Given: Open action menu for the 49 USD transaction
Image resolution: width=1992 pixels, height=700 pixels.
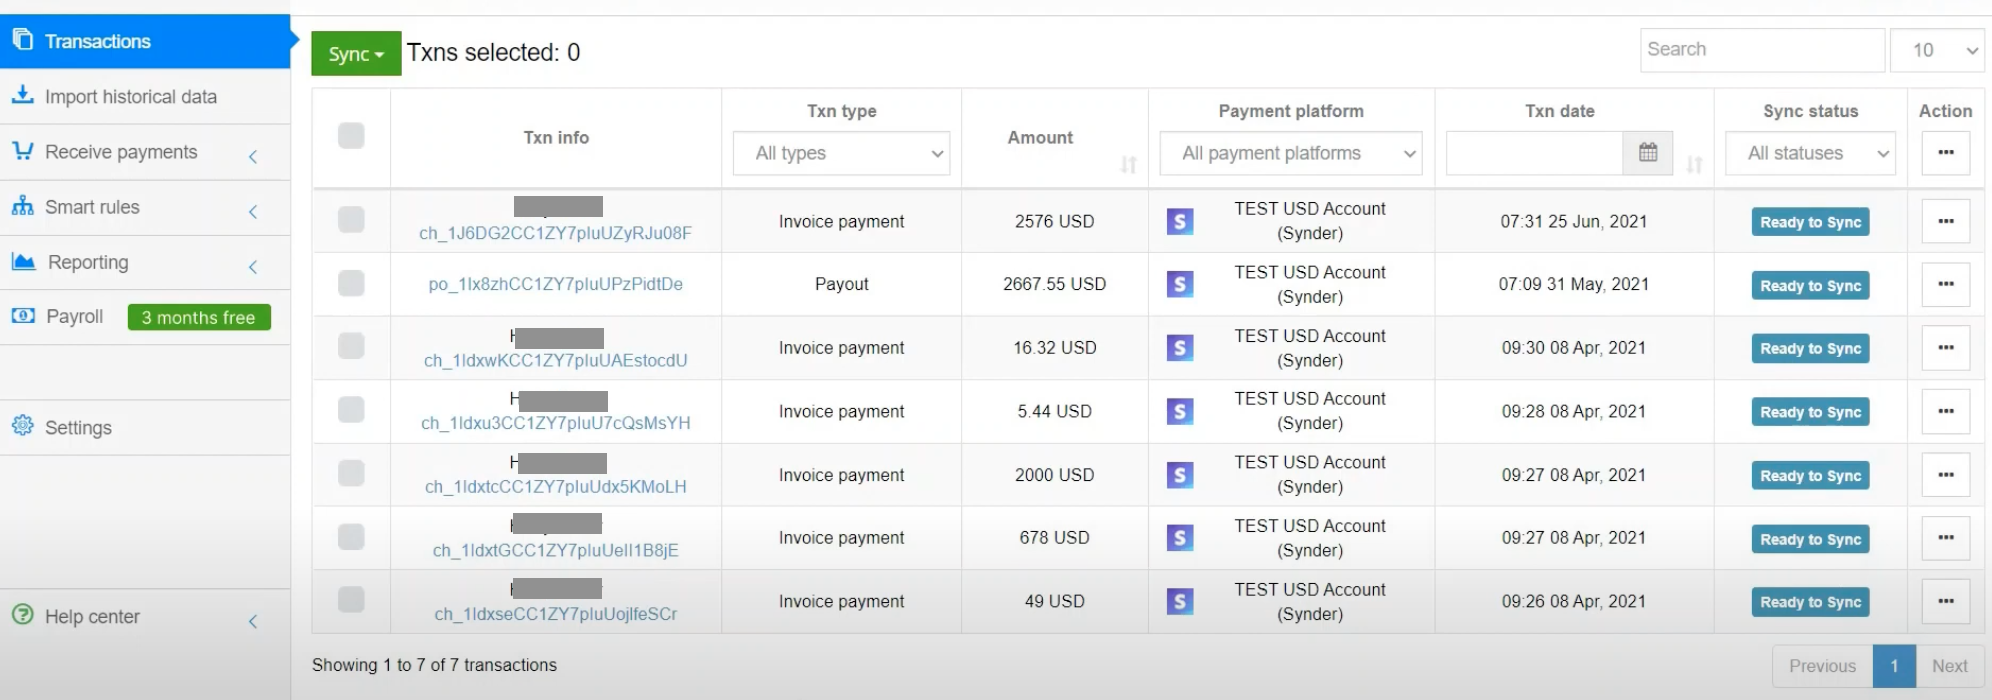Looking at the screenshot, I should click(1946, 601).
